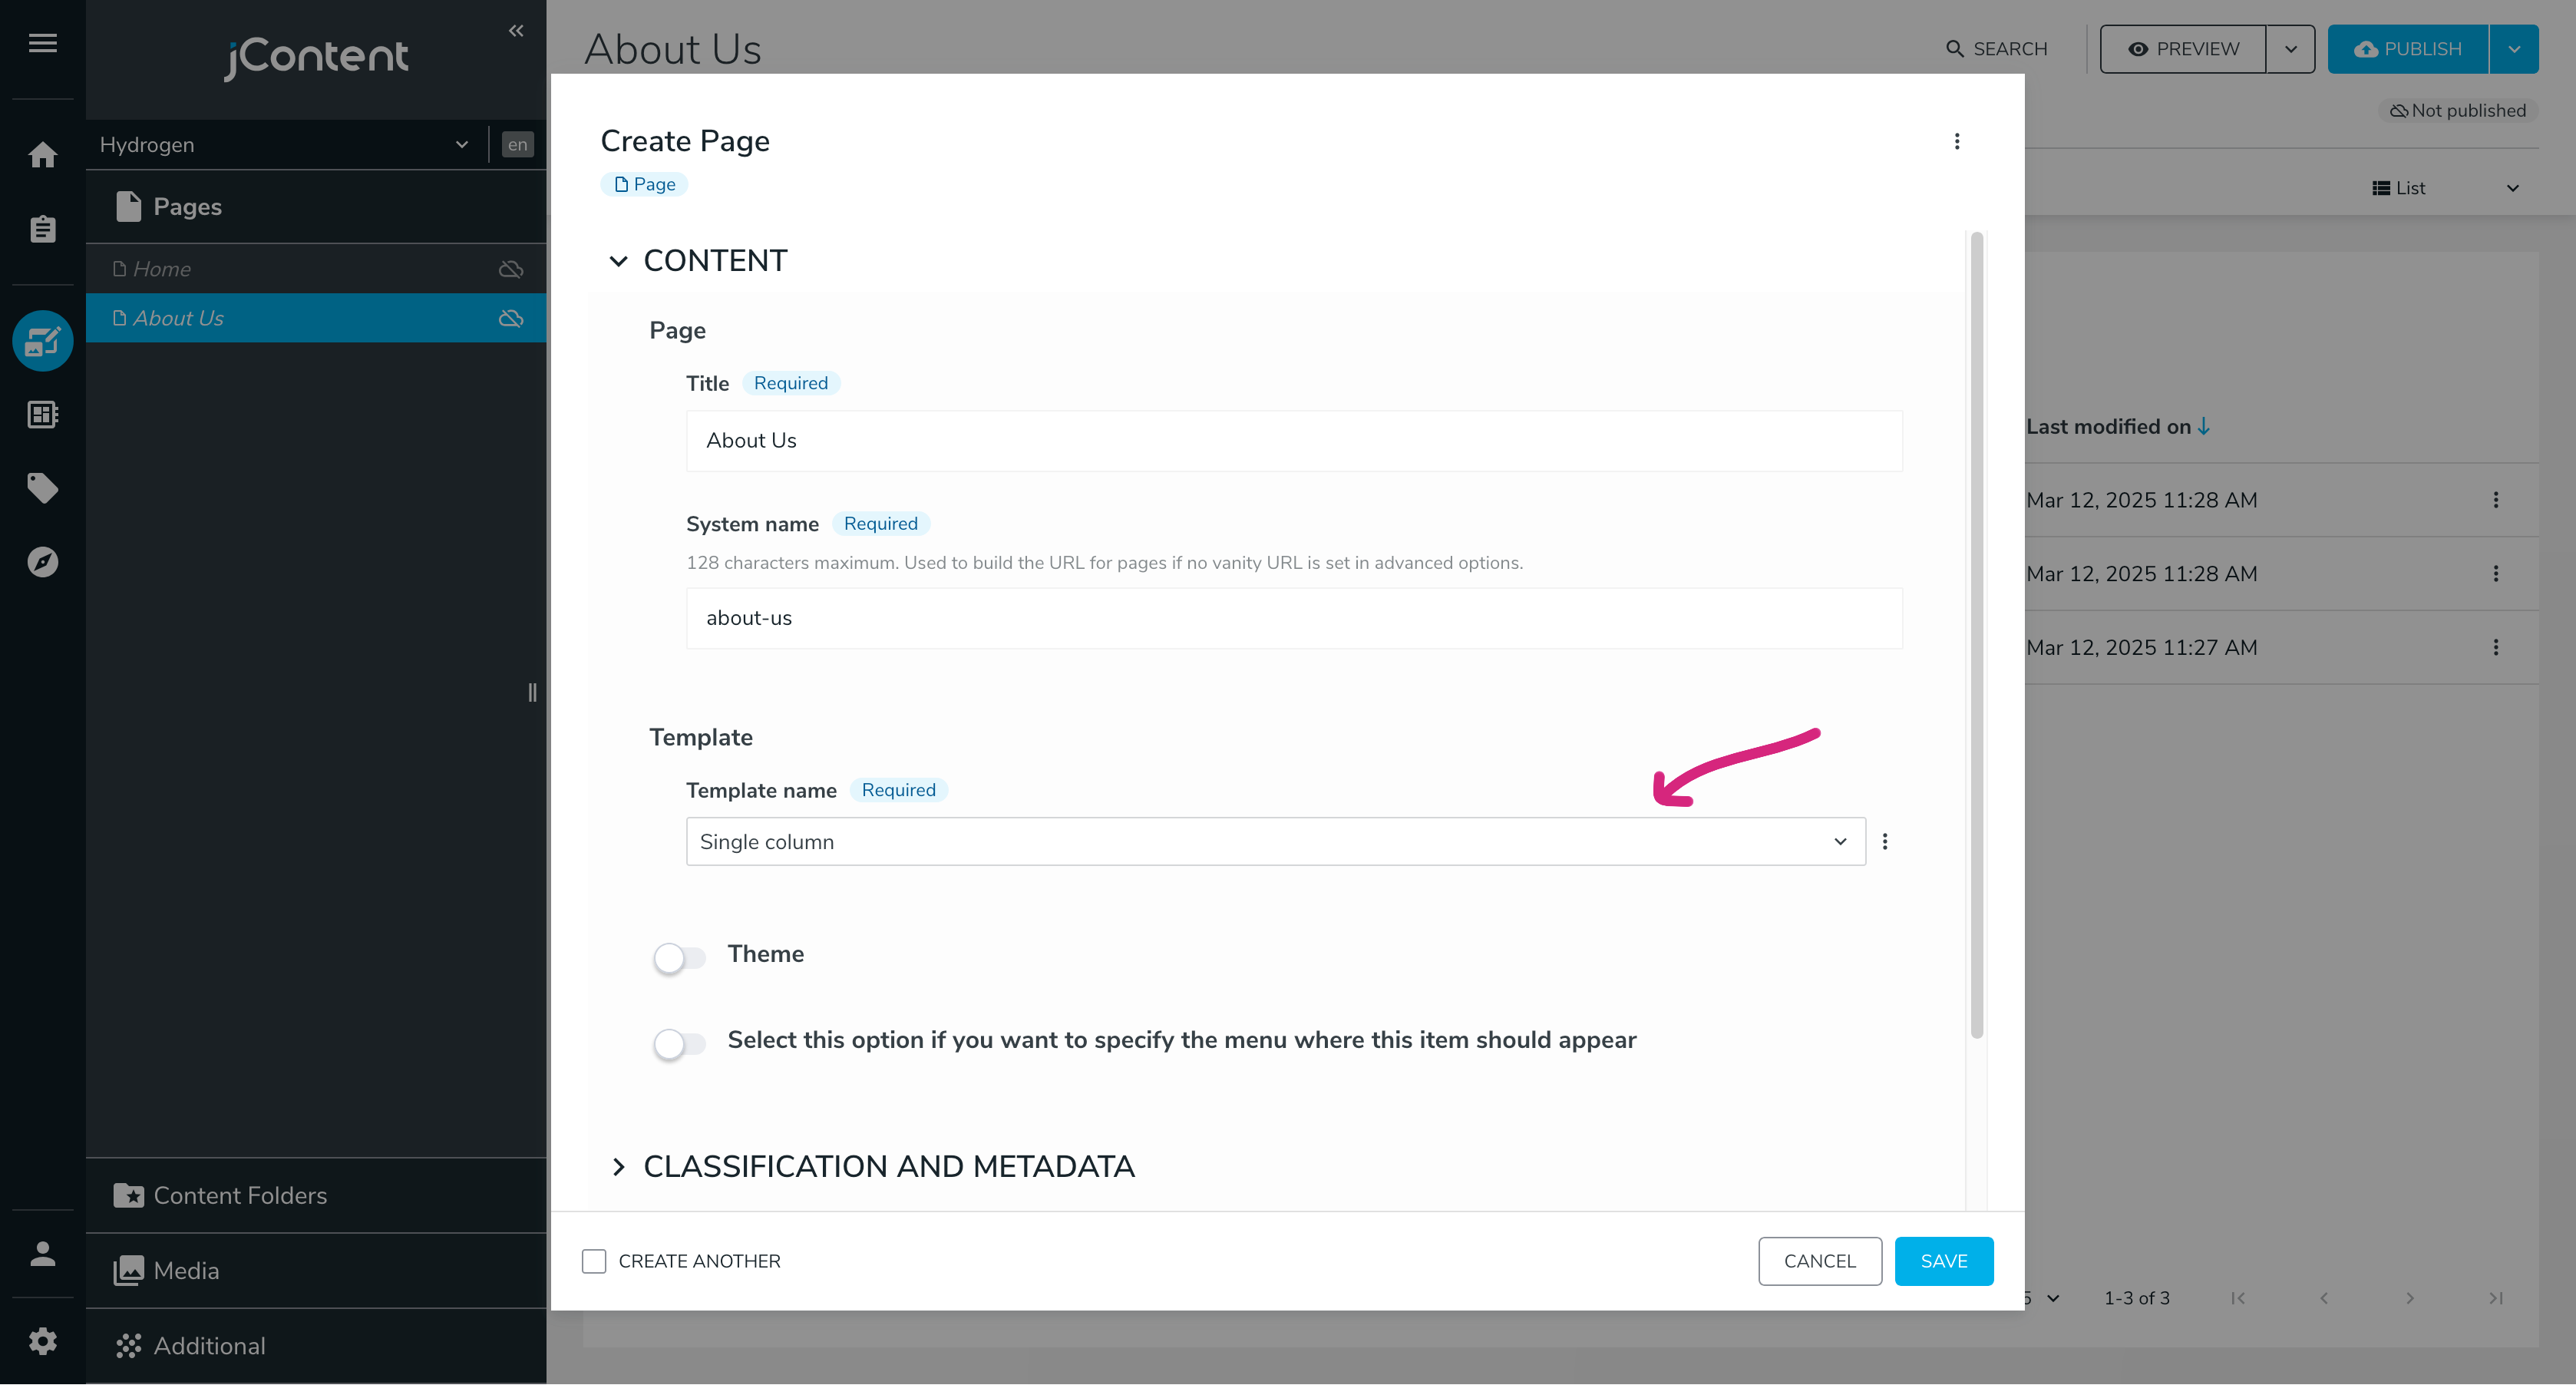Open the Template name dropdown
Viewport: 2576px width, 1385px height.
1274,841
